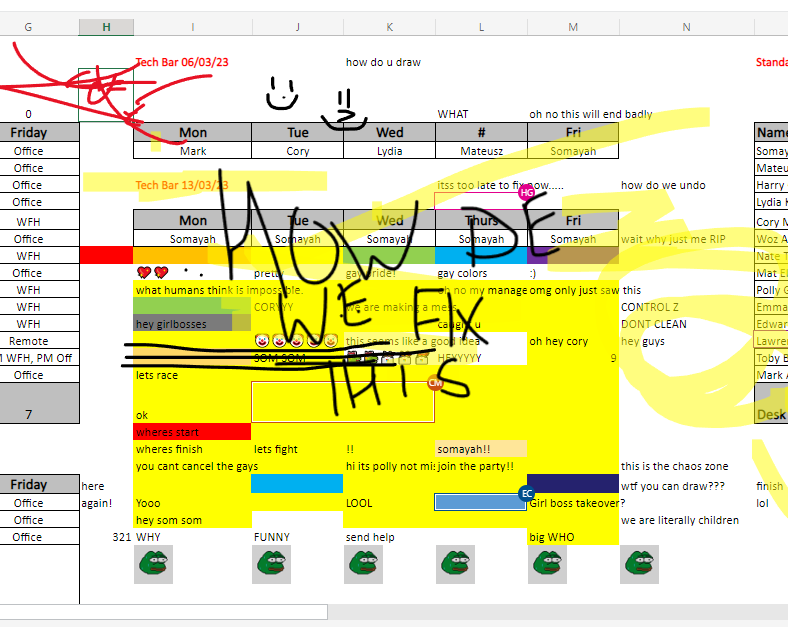
Task: Select the column H header
Action: 106,27
